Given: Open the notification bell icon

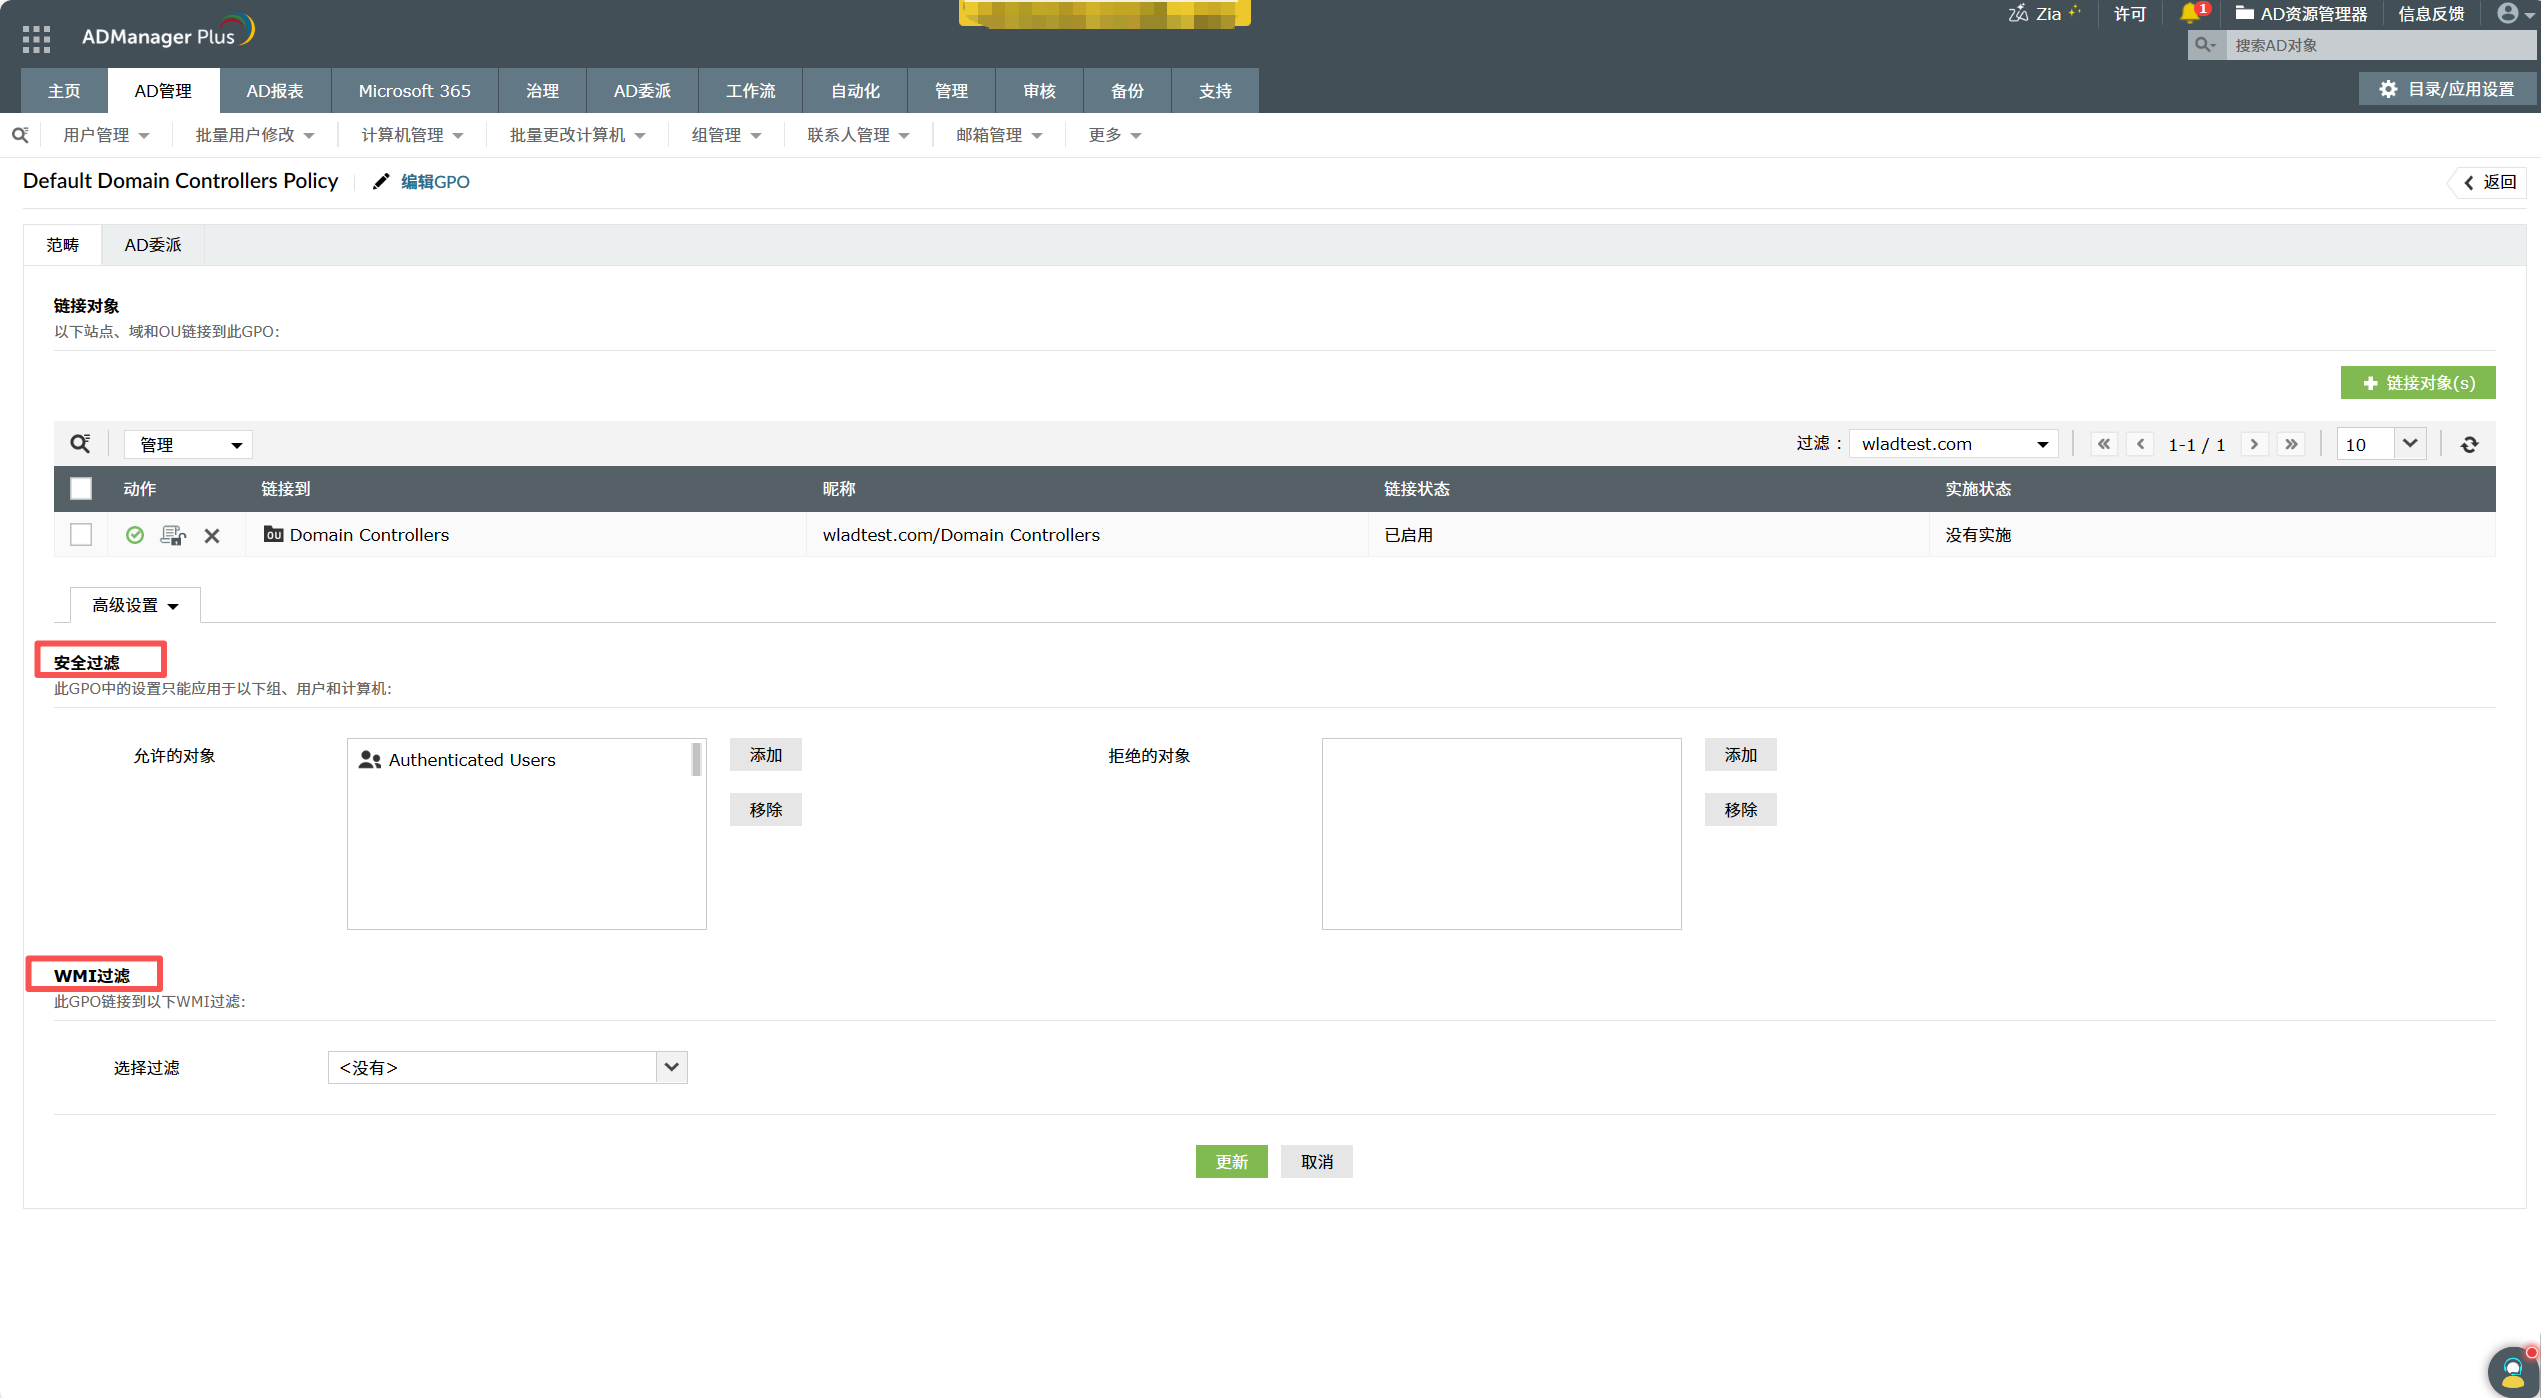Looking at the screenshot, I should (2189, 14).
